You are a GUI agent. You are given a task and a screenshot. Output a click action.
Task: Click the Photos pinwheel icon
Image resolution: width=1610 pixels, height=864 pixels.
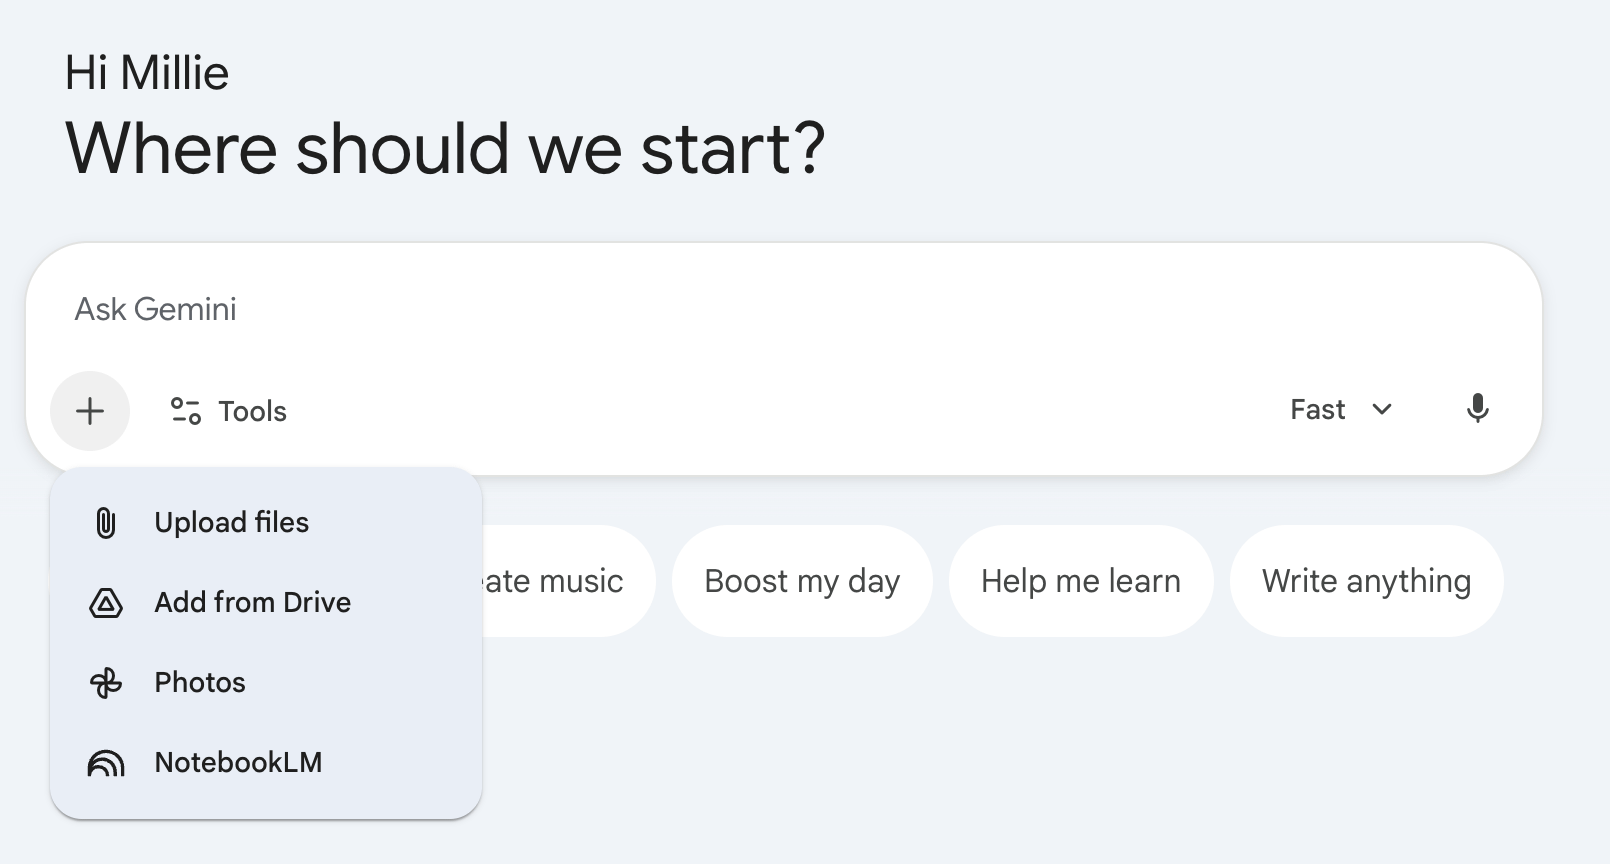[x=105, y=683]
